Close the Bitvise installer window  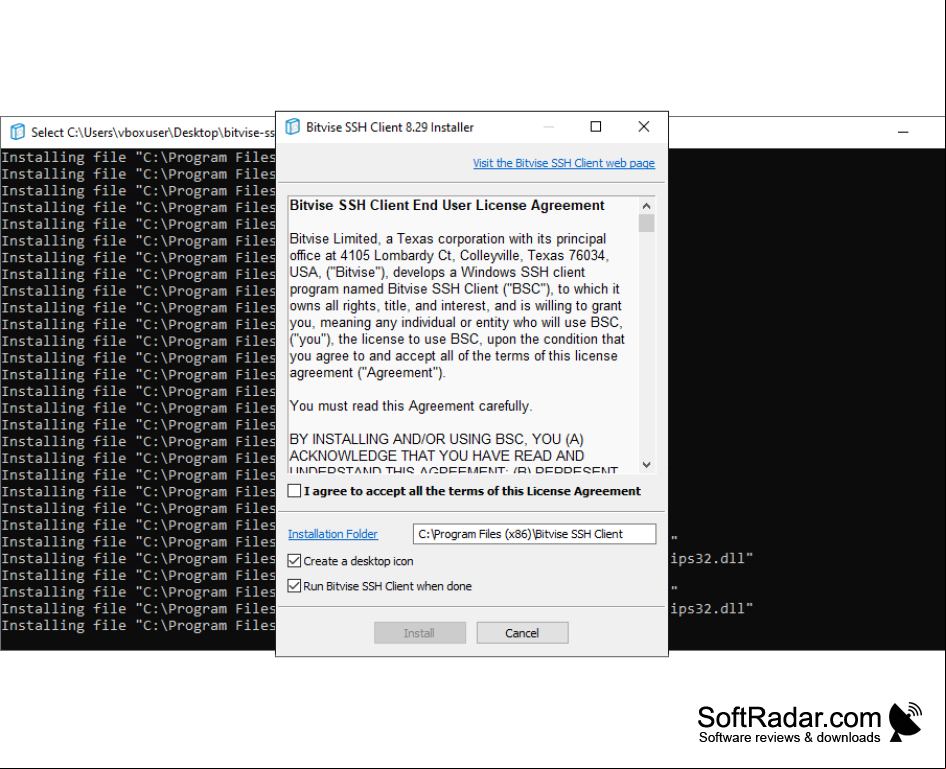point(644,127)
